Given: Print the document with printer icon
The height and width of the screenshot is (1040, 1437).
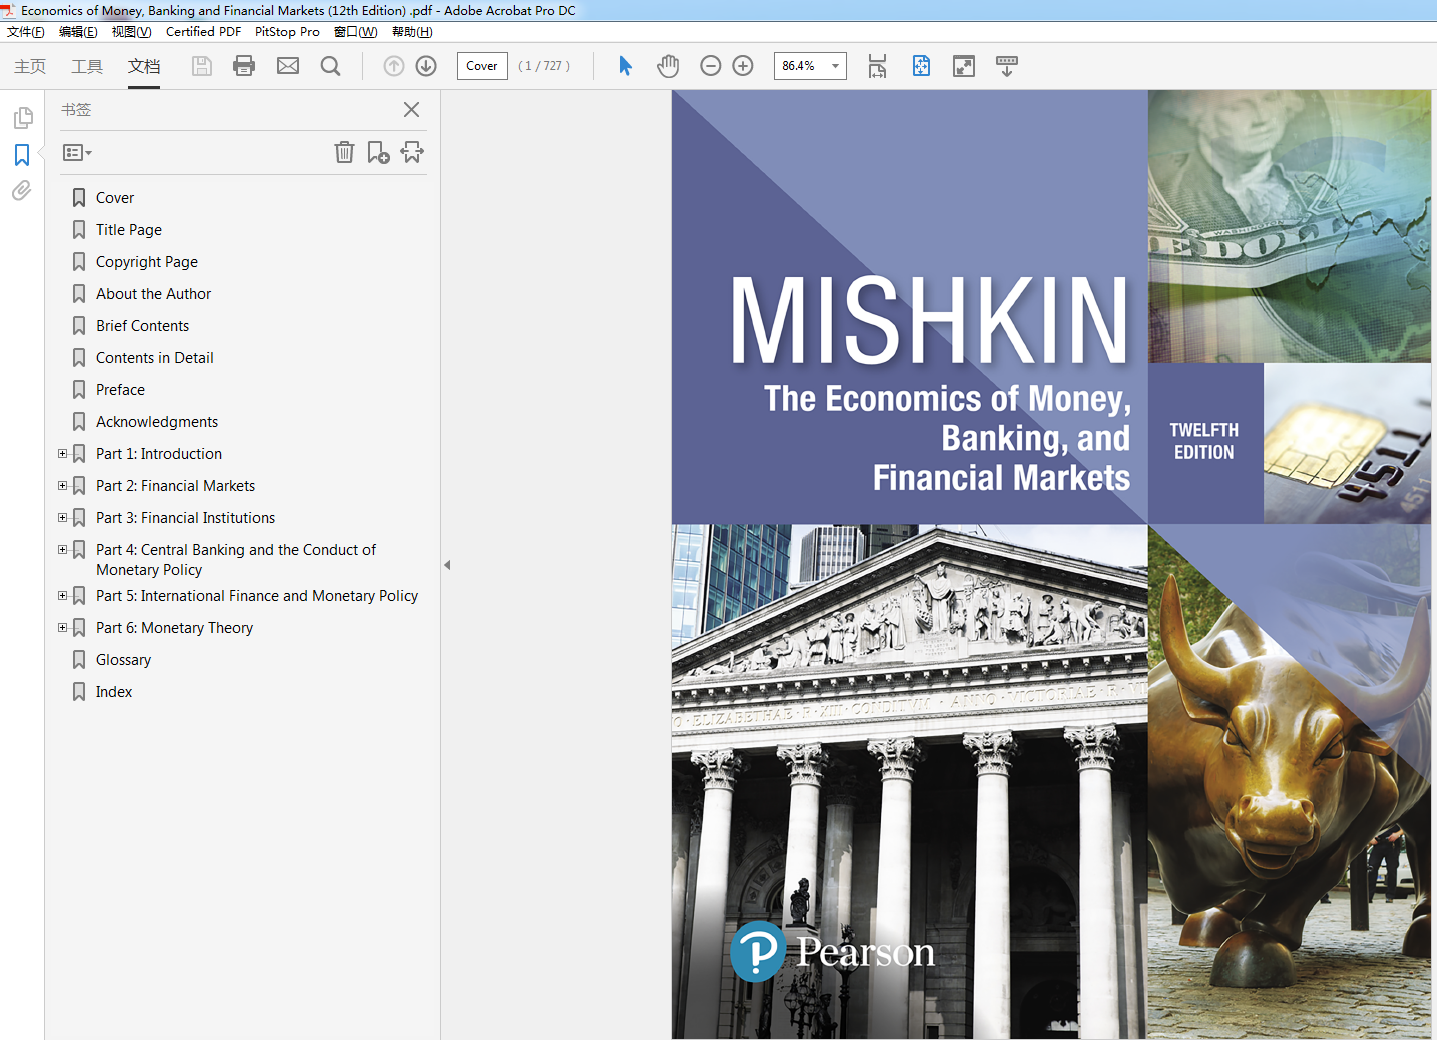Looking at the screenshot, I should (244, 66).
